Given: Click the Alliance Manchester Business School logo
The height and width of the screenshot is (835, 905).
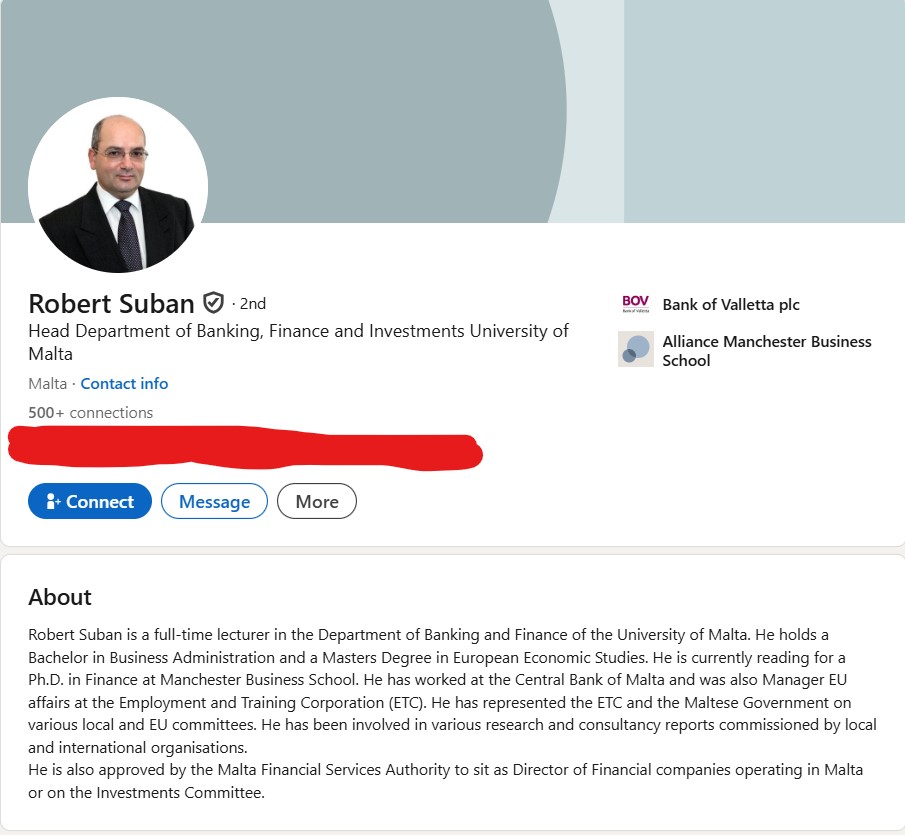Looking at the screenshot, I should coord(635,349).
